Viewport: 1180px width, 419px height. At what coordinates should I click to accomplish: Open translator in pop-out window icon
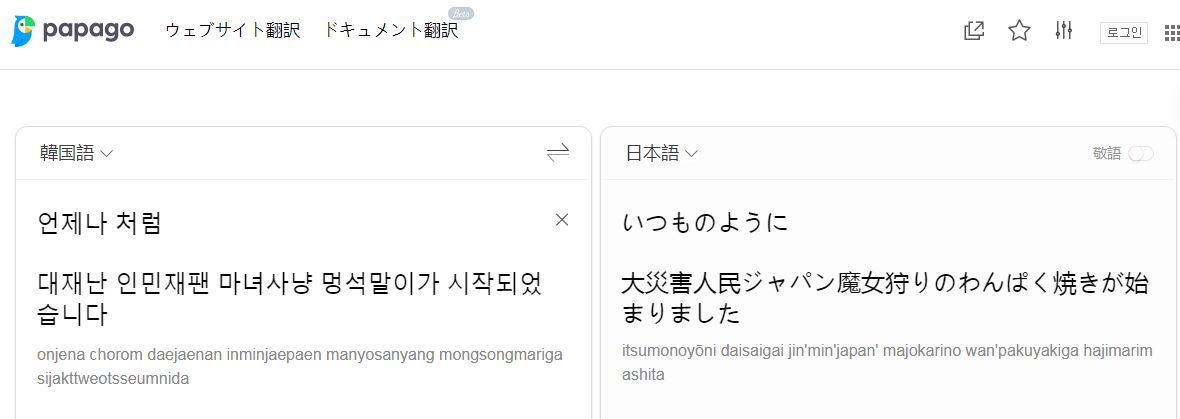pyautogui.click(x=974, y=31)
